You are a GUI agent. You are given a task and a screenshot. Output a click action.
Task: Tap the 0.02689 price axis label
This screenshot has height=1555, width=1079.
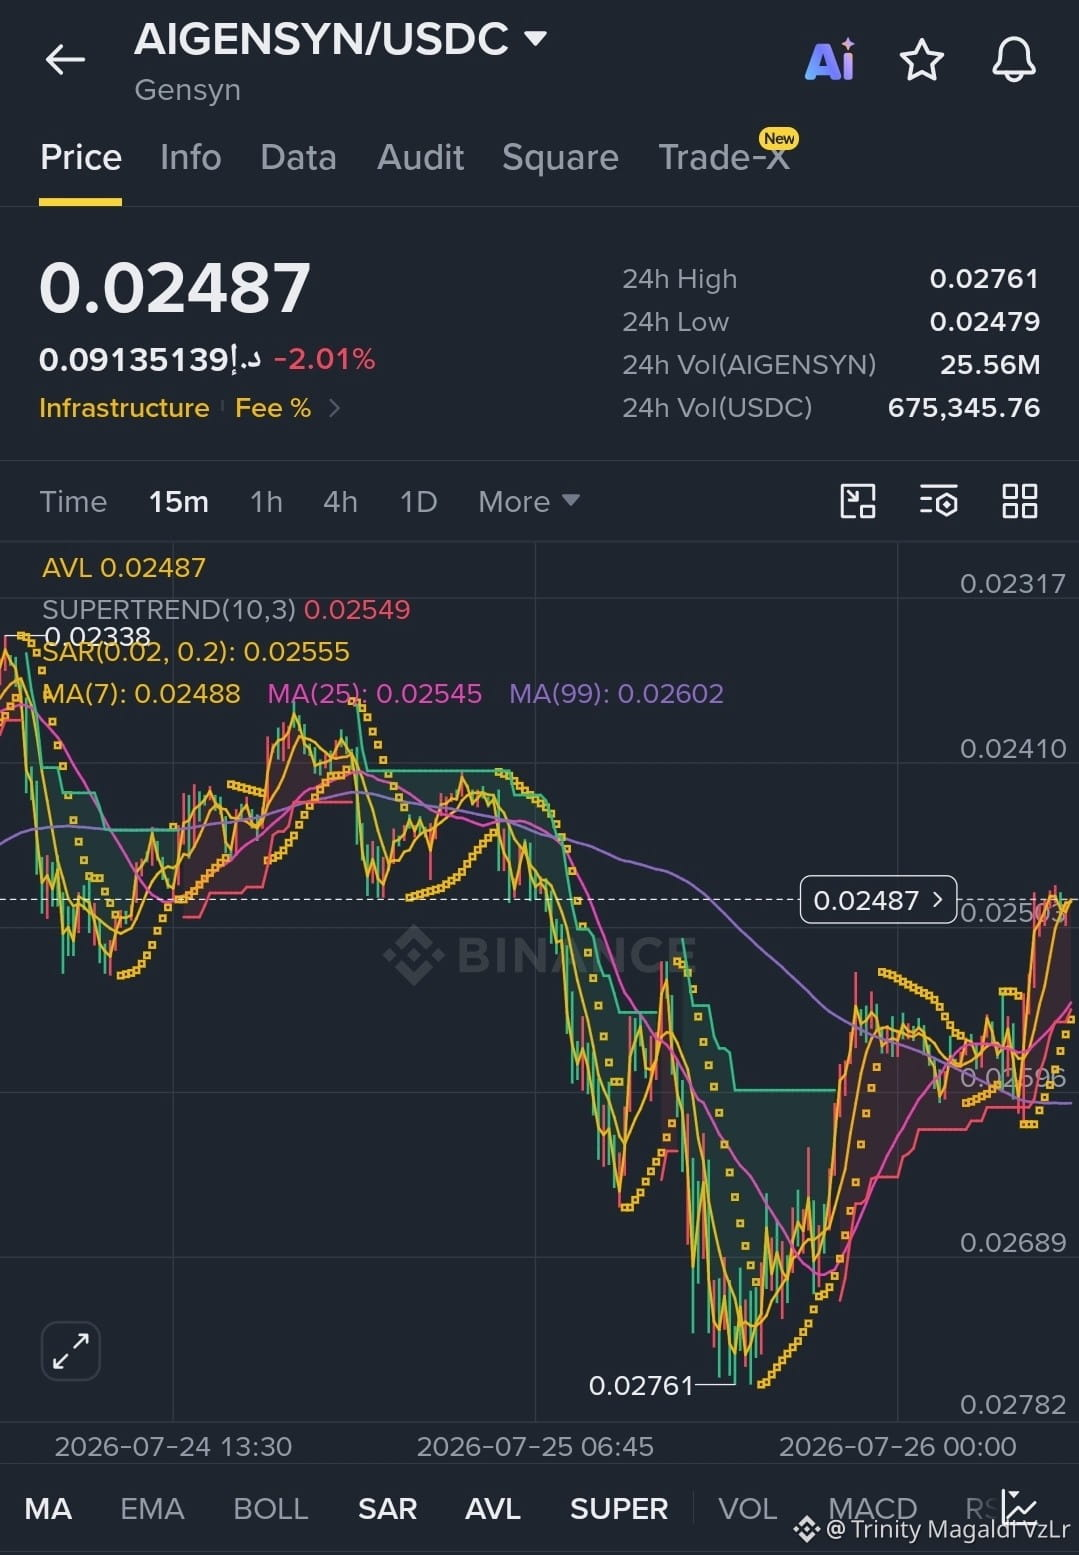[1013, 1242]
